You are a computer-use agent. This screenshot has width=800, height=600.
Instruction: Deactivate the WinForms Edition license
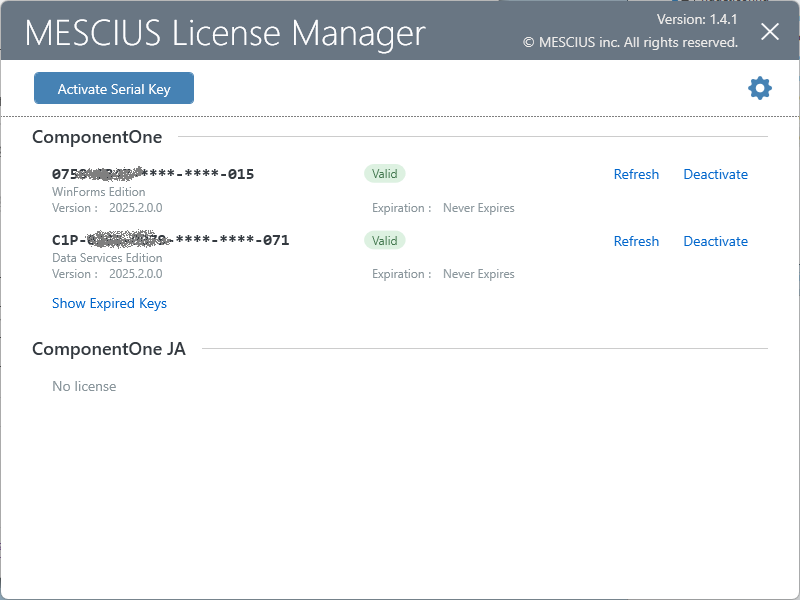point(715,174)
